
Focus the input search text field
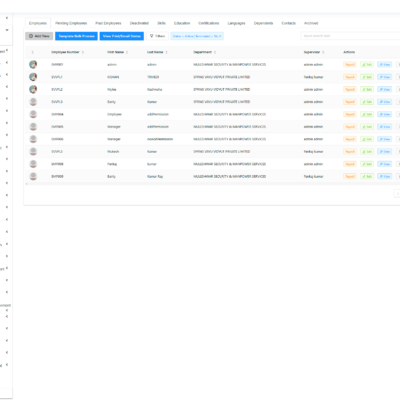[350, 36]
